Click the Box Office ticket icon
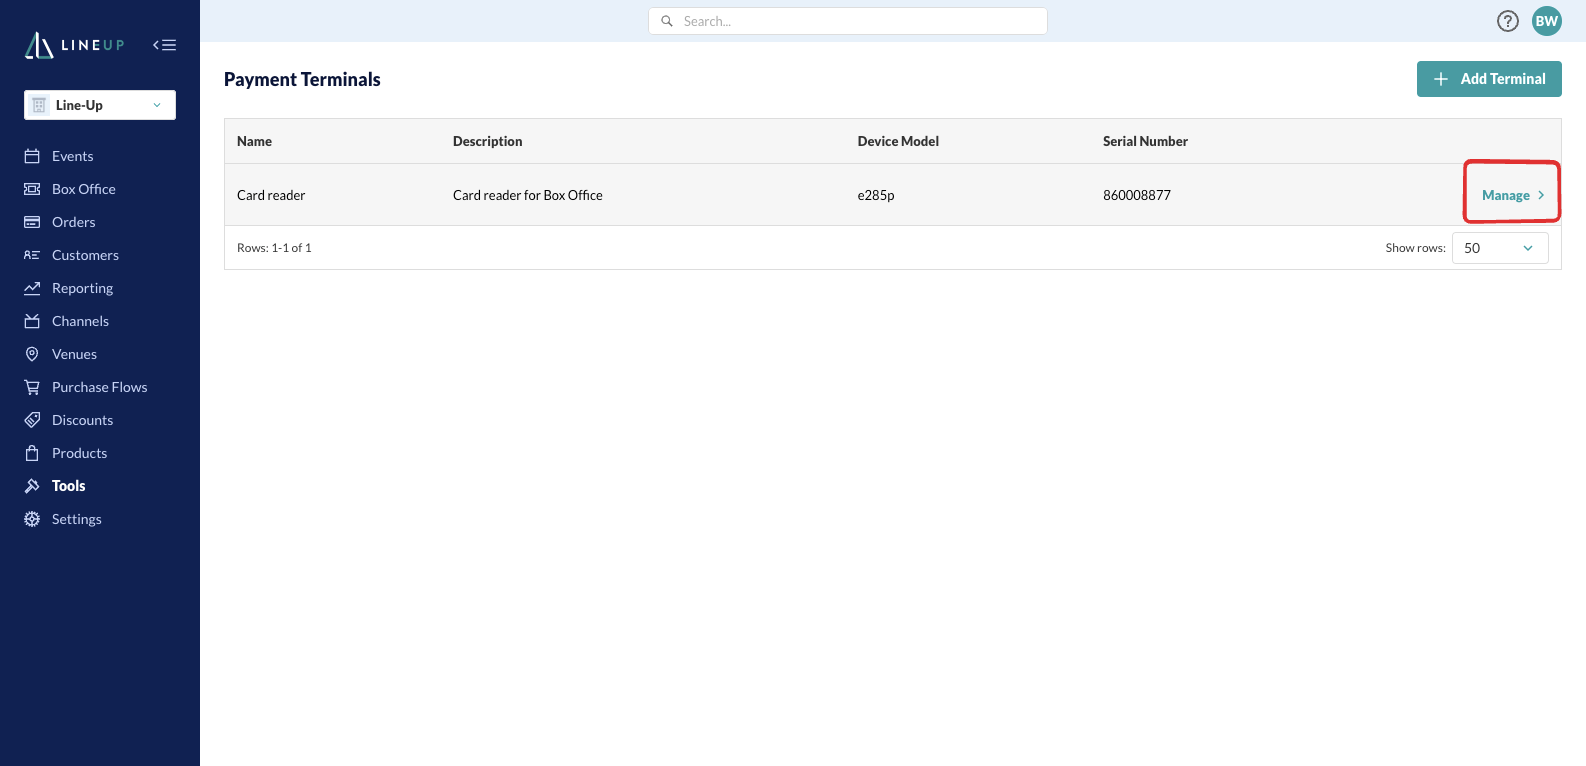Screen dimensions: 1586x766 tap(32, 189)
